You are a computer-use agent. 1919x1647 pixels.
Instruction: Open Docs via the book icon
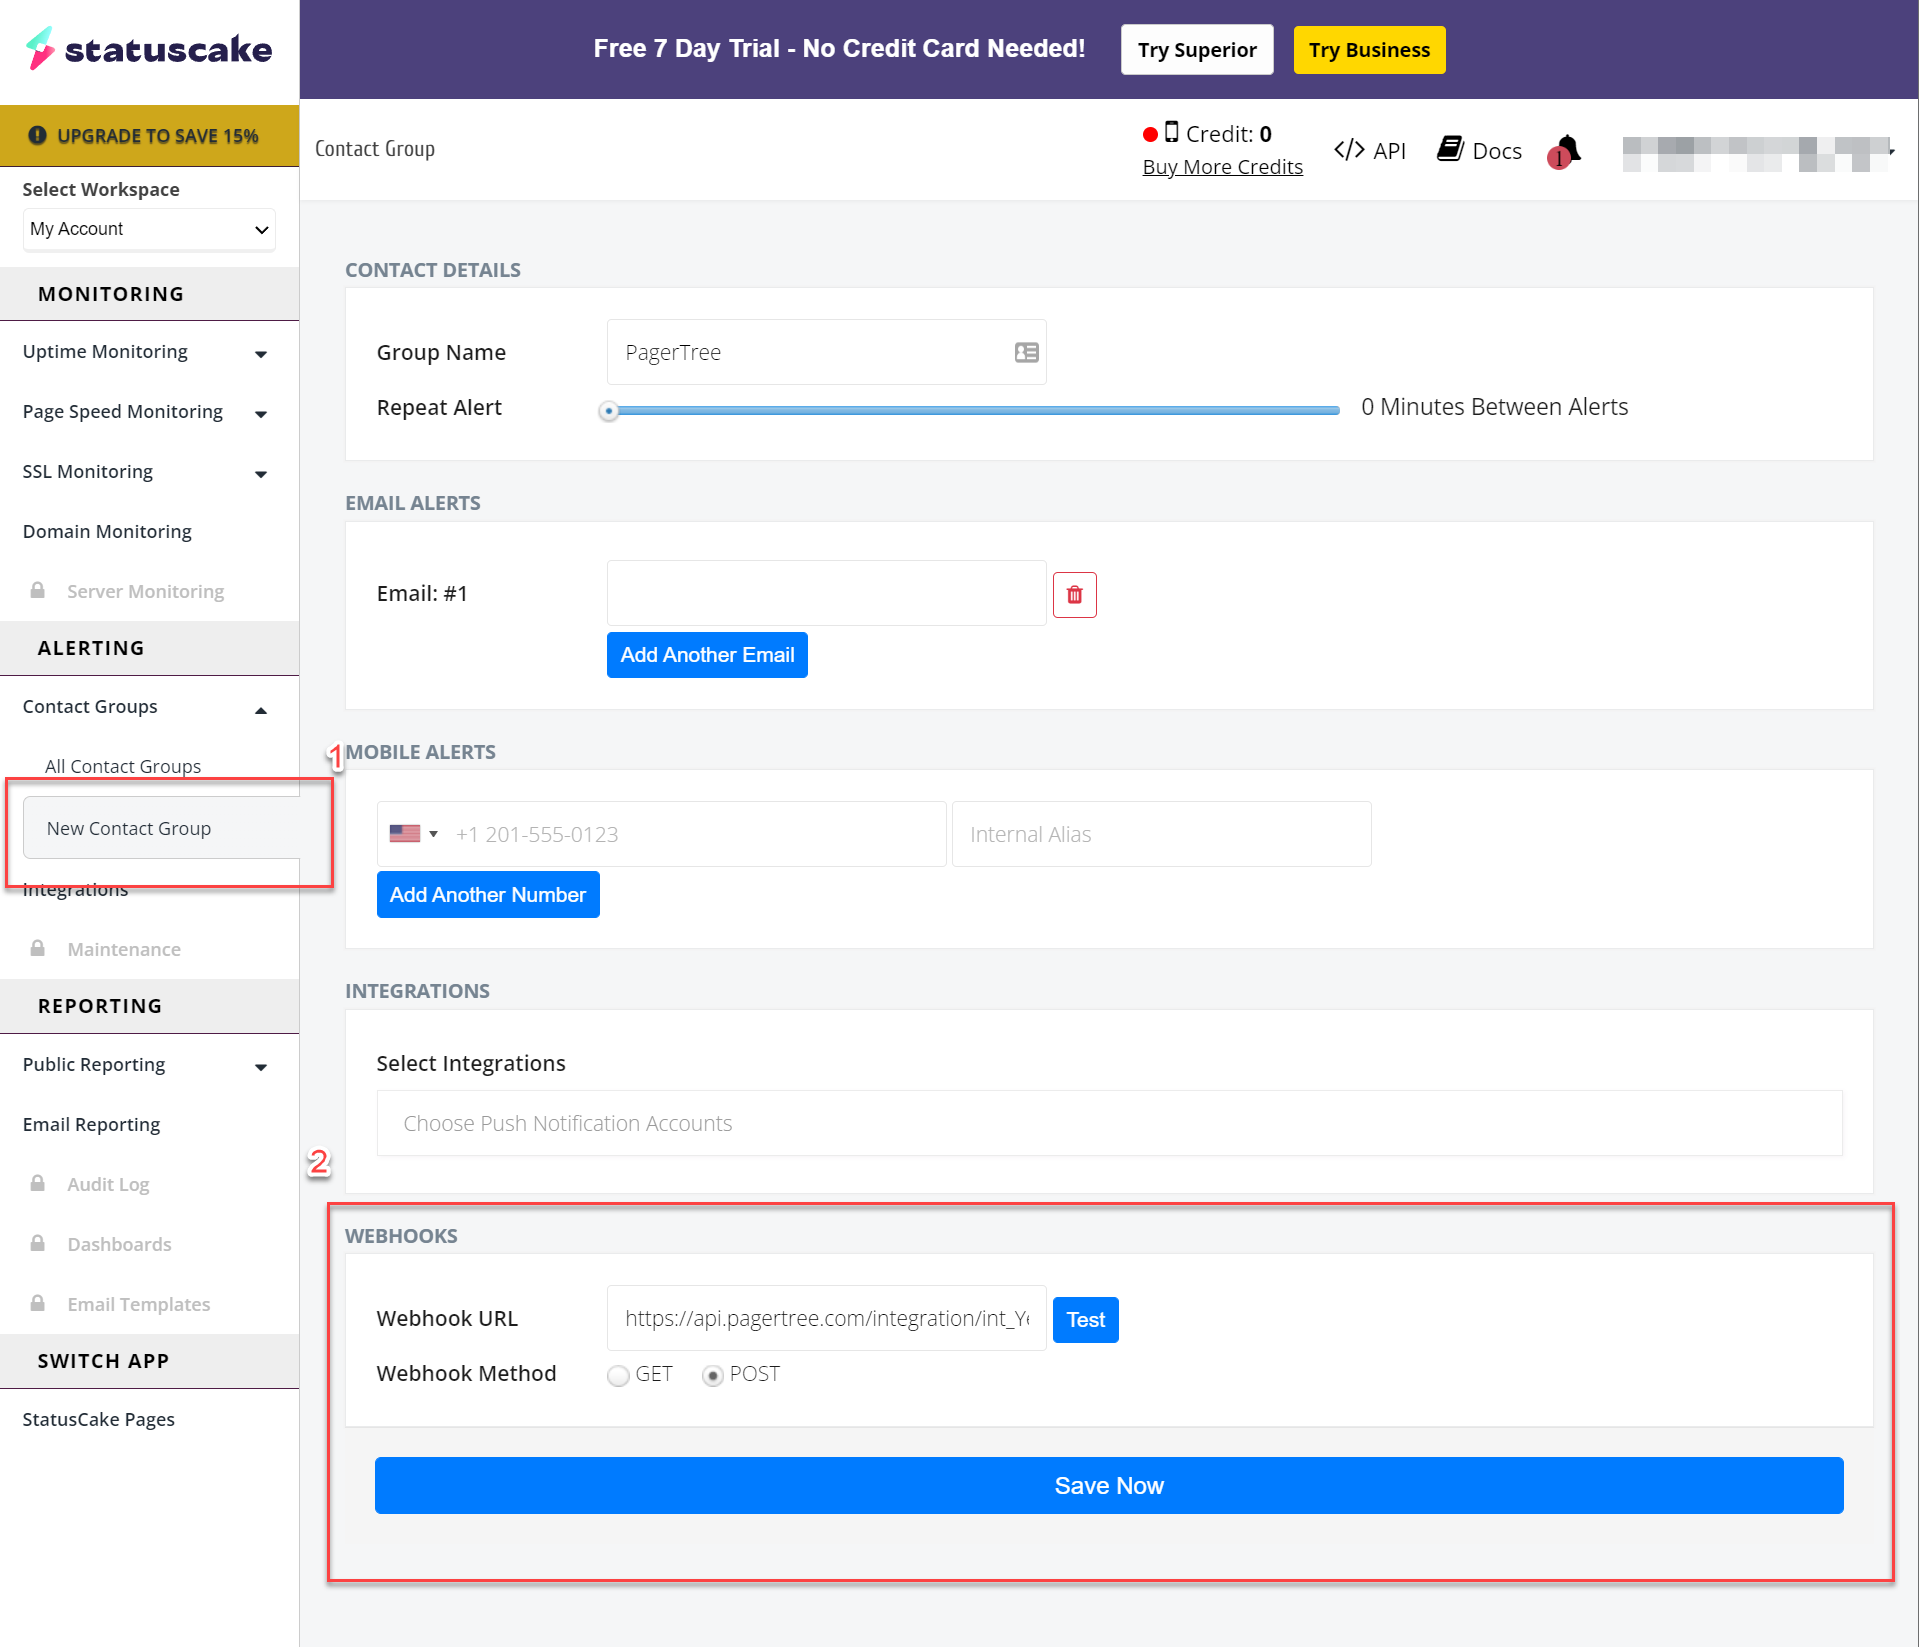[1449, 150]
